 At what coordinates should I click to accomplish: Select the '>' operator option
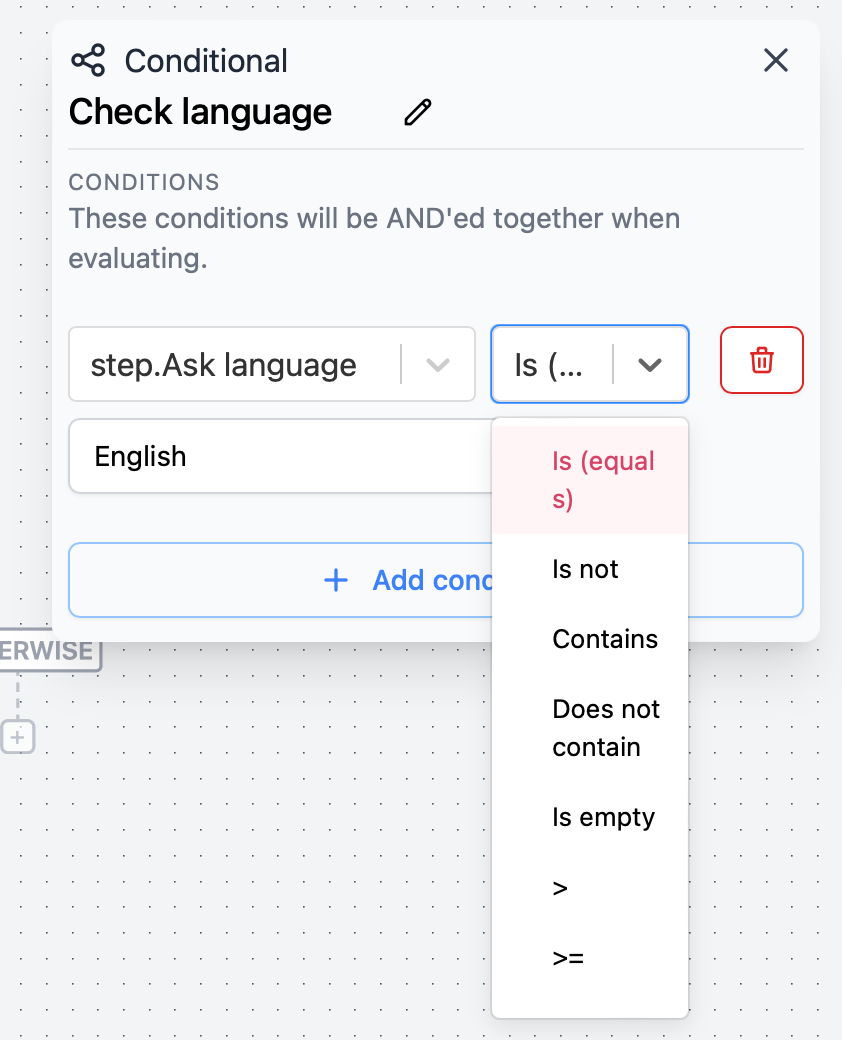pos(561,886)
